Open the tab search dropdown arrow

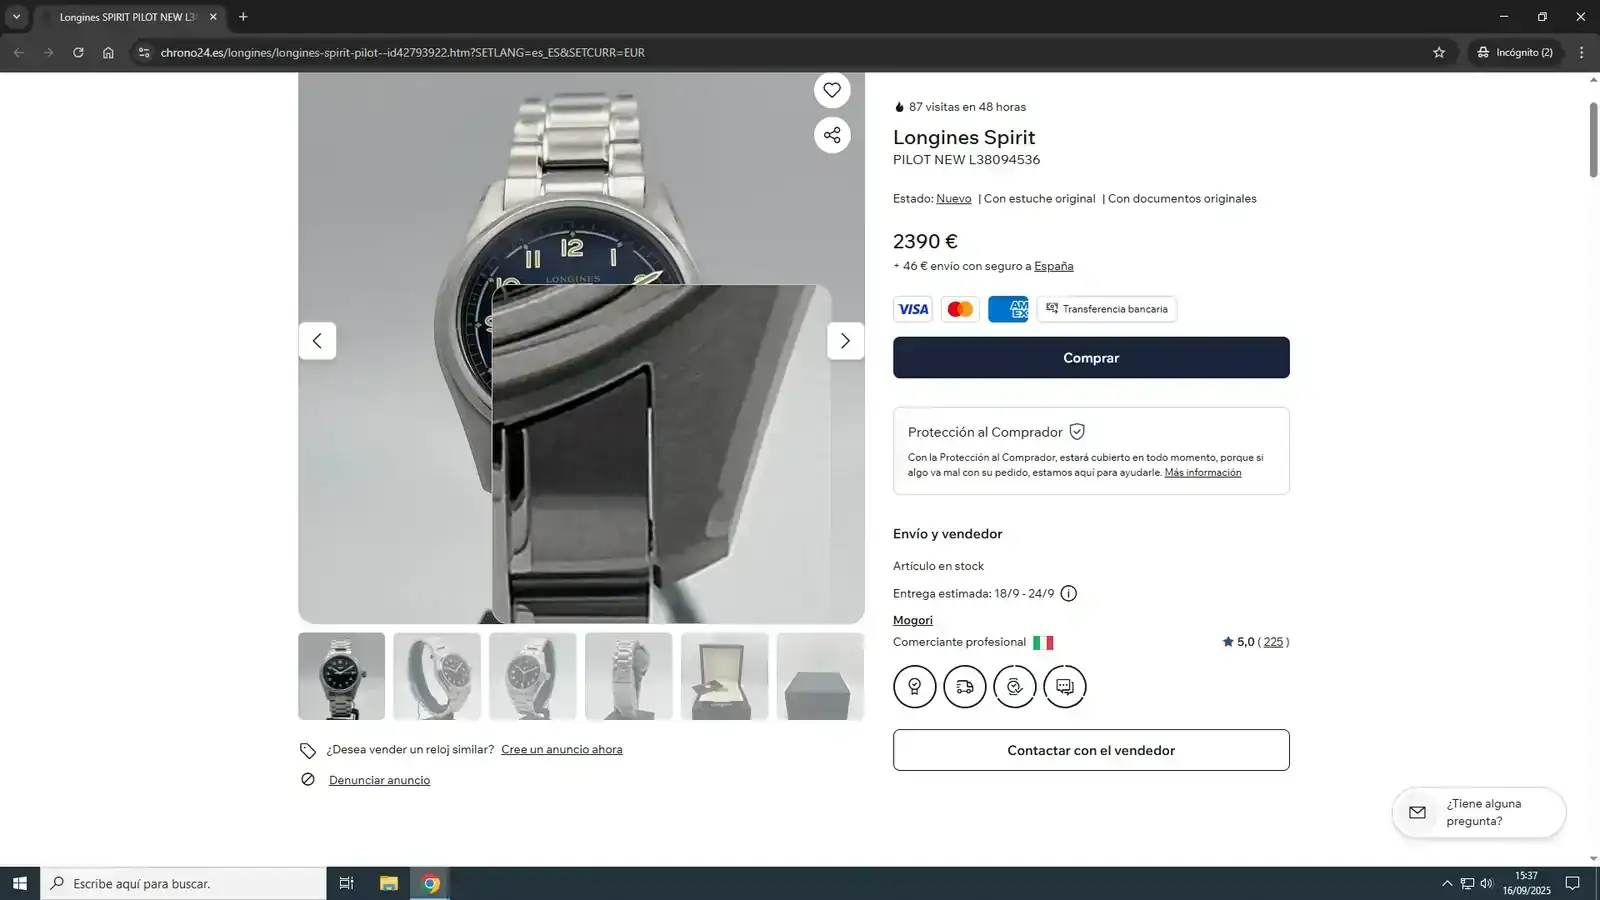point(16,17)
